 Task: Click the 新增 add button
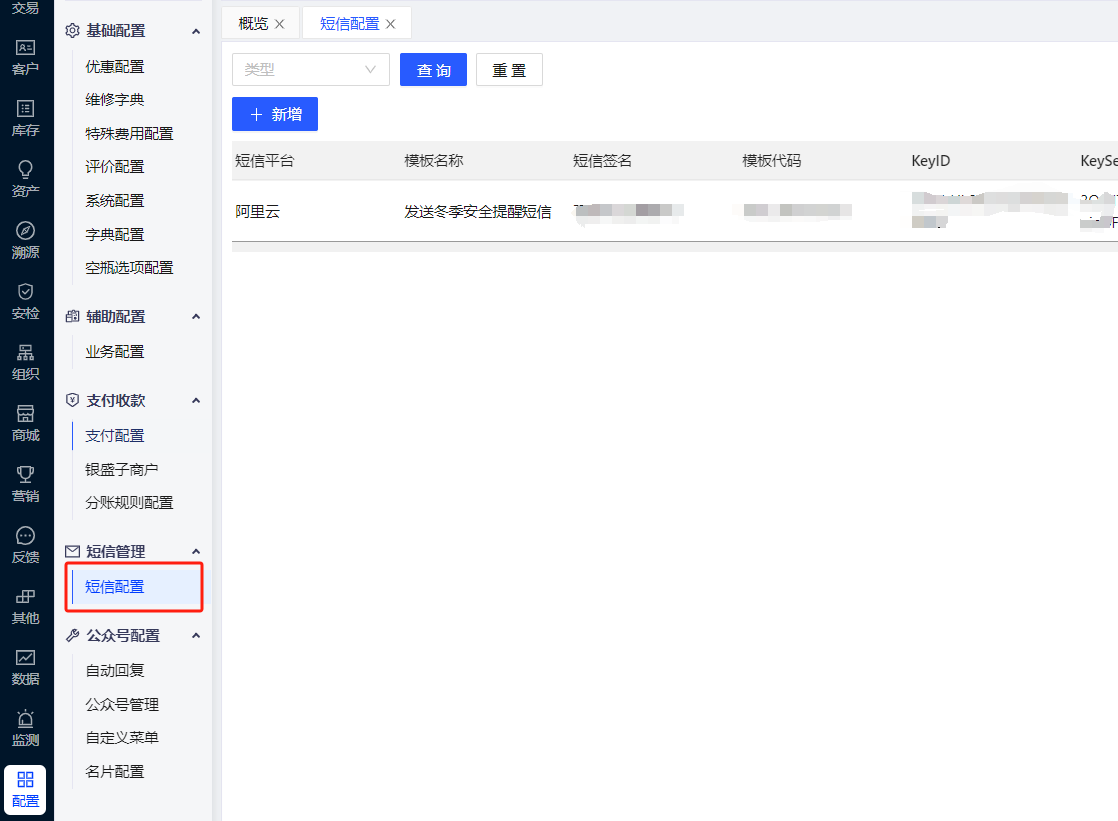coord(275,114)
